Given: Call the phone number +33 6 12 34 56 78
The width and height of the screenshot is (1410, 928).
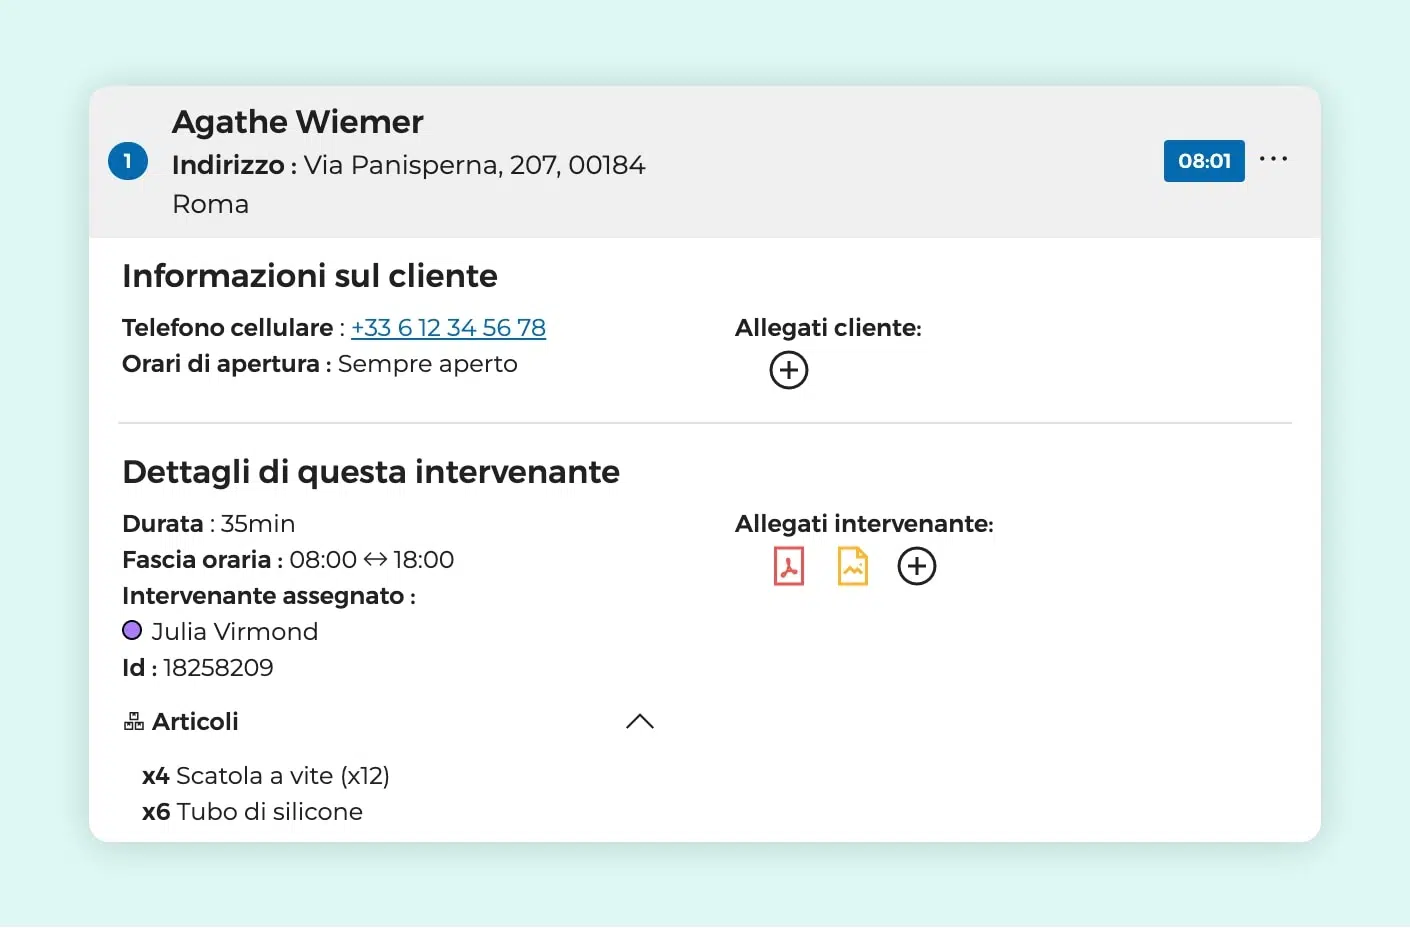Looking at the screenshot, I should (x=448, y=328).
